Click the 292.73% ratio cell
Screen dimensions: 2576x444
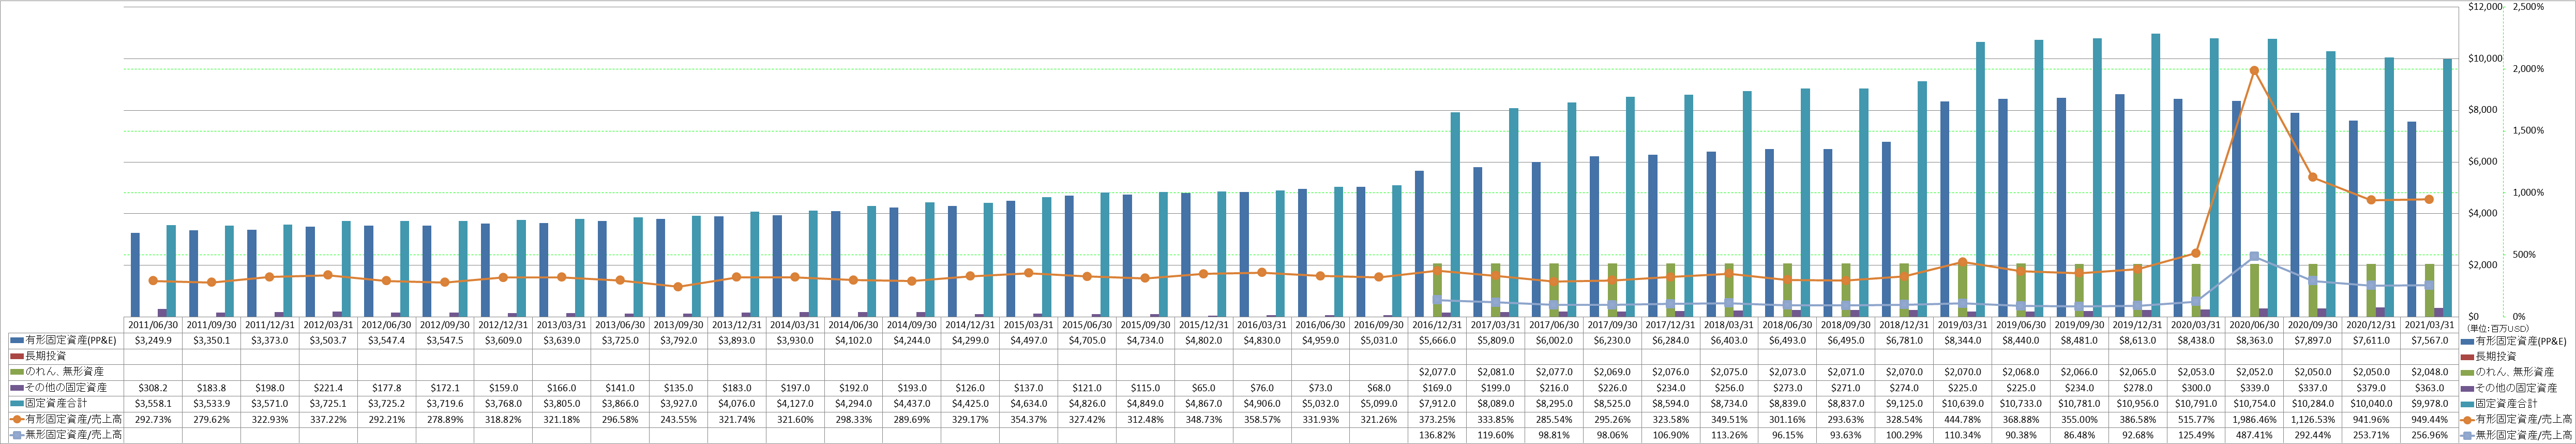tap(153, 419)
